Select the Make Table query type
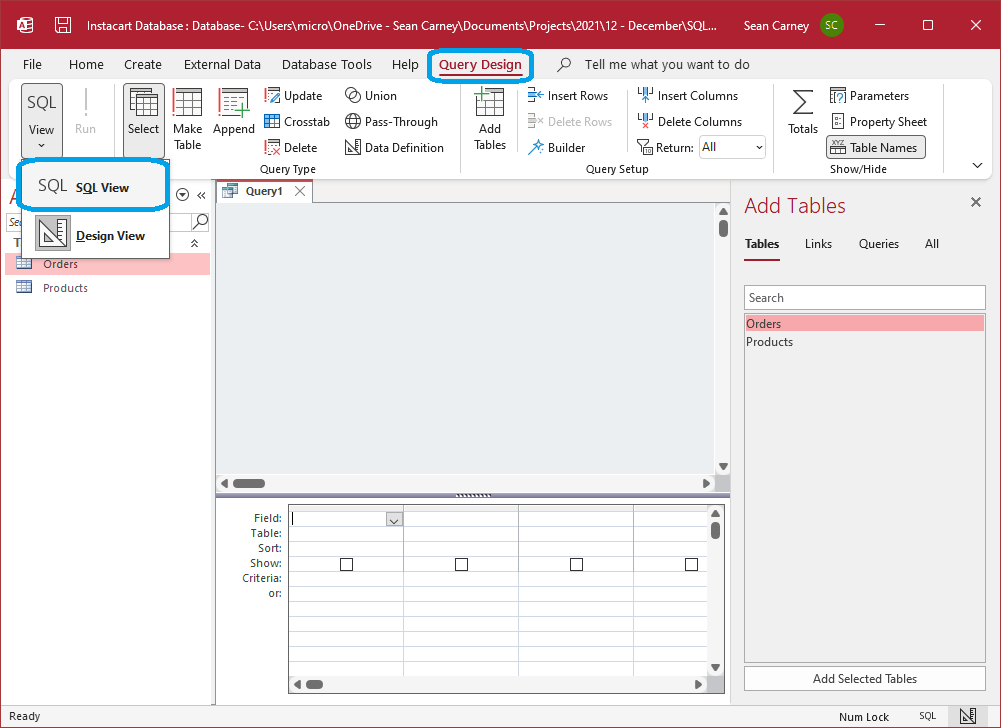 [x=187, y=118]
